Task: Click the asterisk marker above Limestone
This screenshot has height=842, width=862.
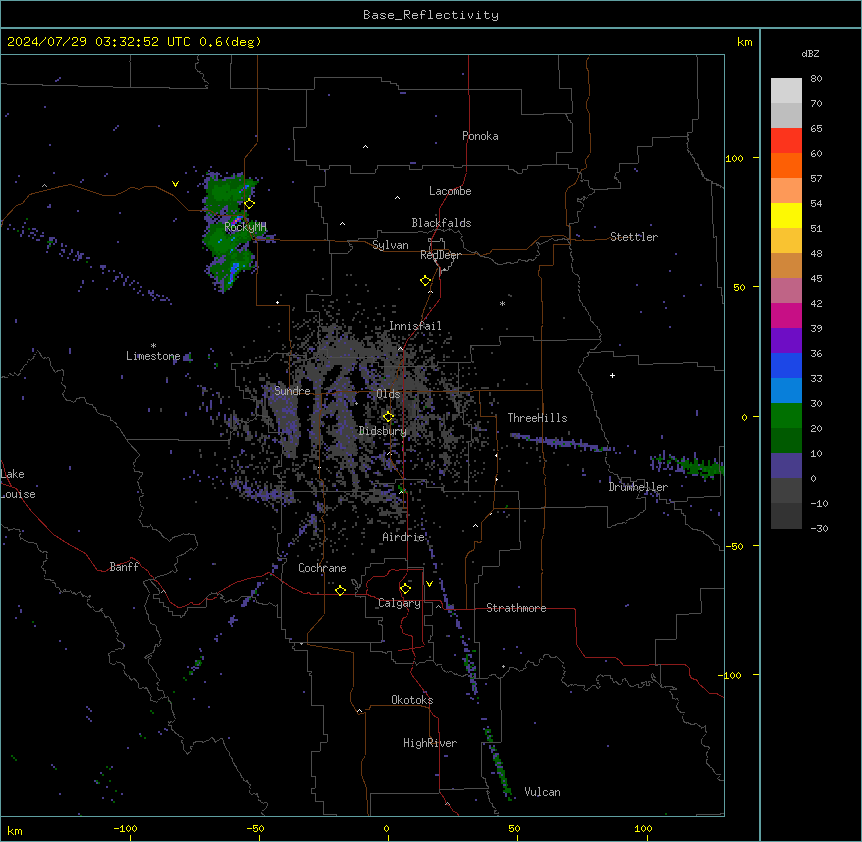Action: [x=153, y=346]
